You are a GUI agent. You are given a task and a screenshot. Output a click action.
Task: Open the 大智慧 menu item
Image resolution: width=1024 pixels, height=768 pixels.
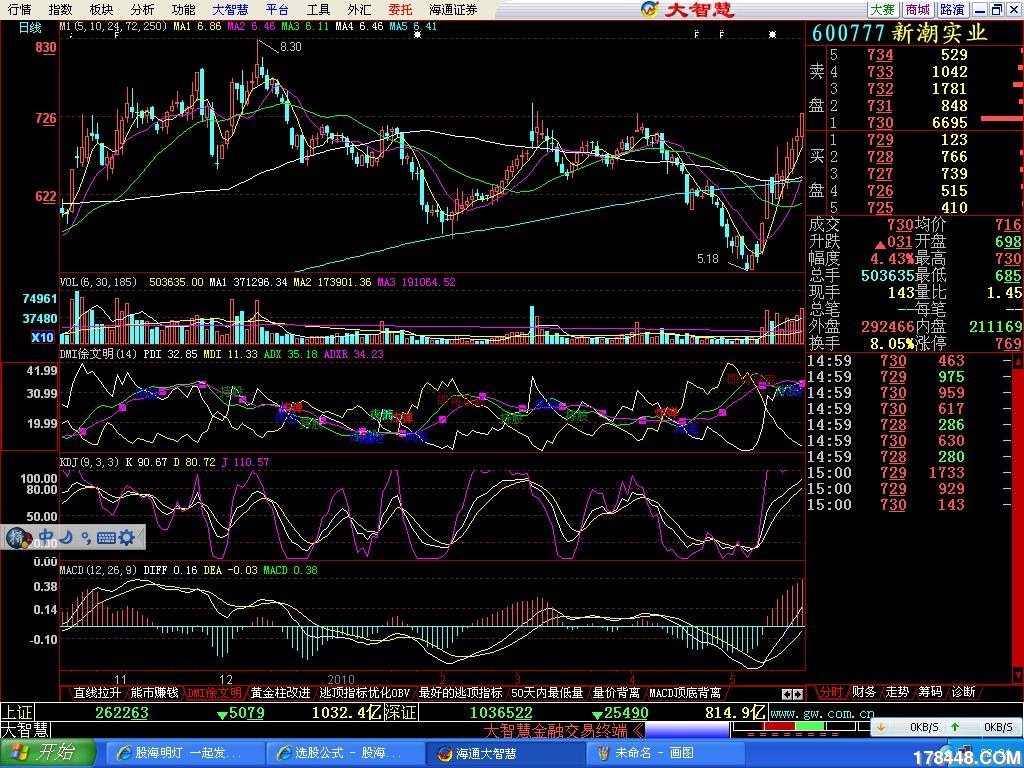click(x=231, y=10)
